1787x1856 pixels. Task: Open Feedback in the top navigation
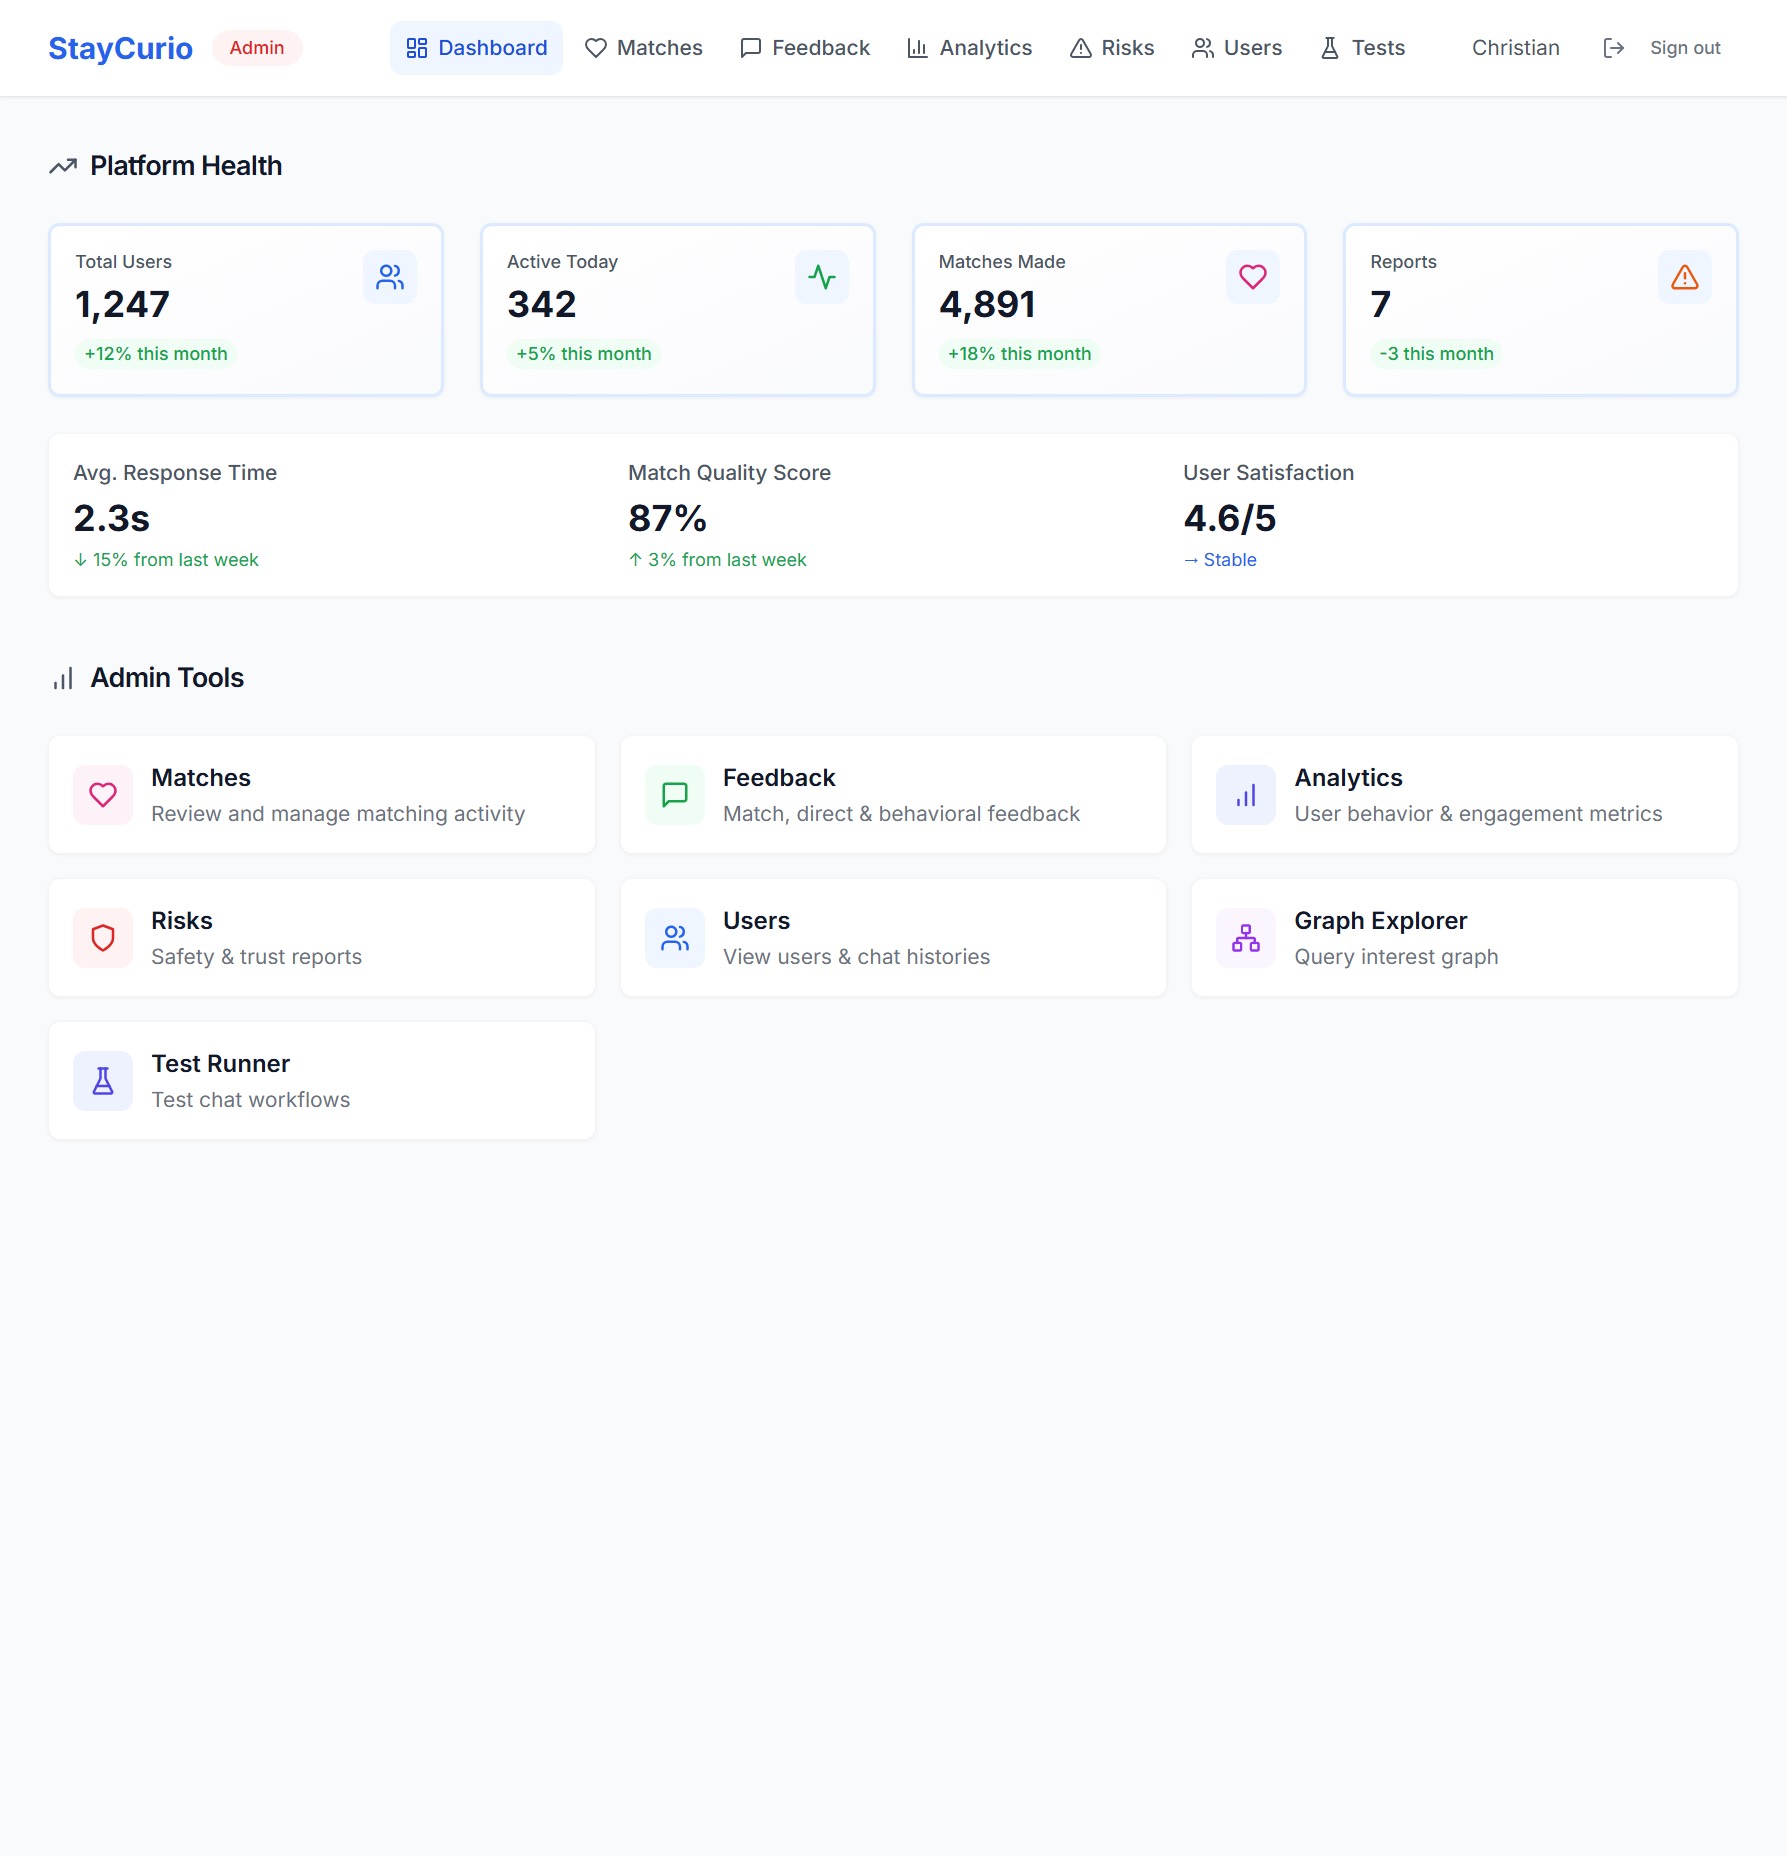point(805,48)
